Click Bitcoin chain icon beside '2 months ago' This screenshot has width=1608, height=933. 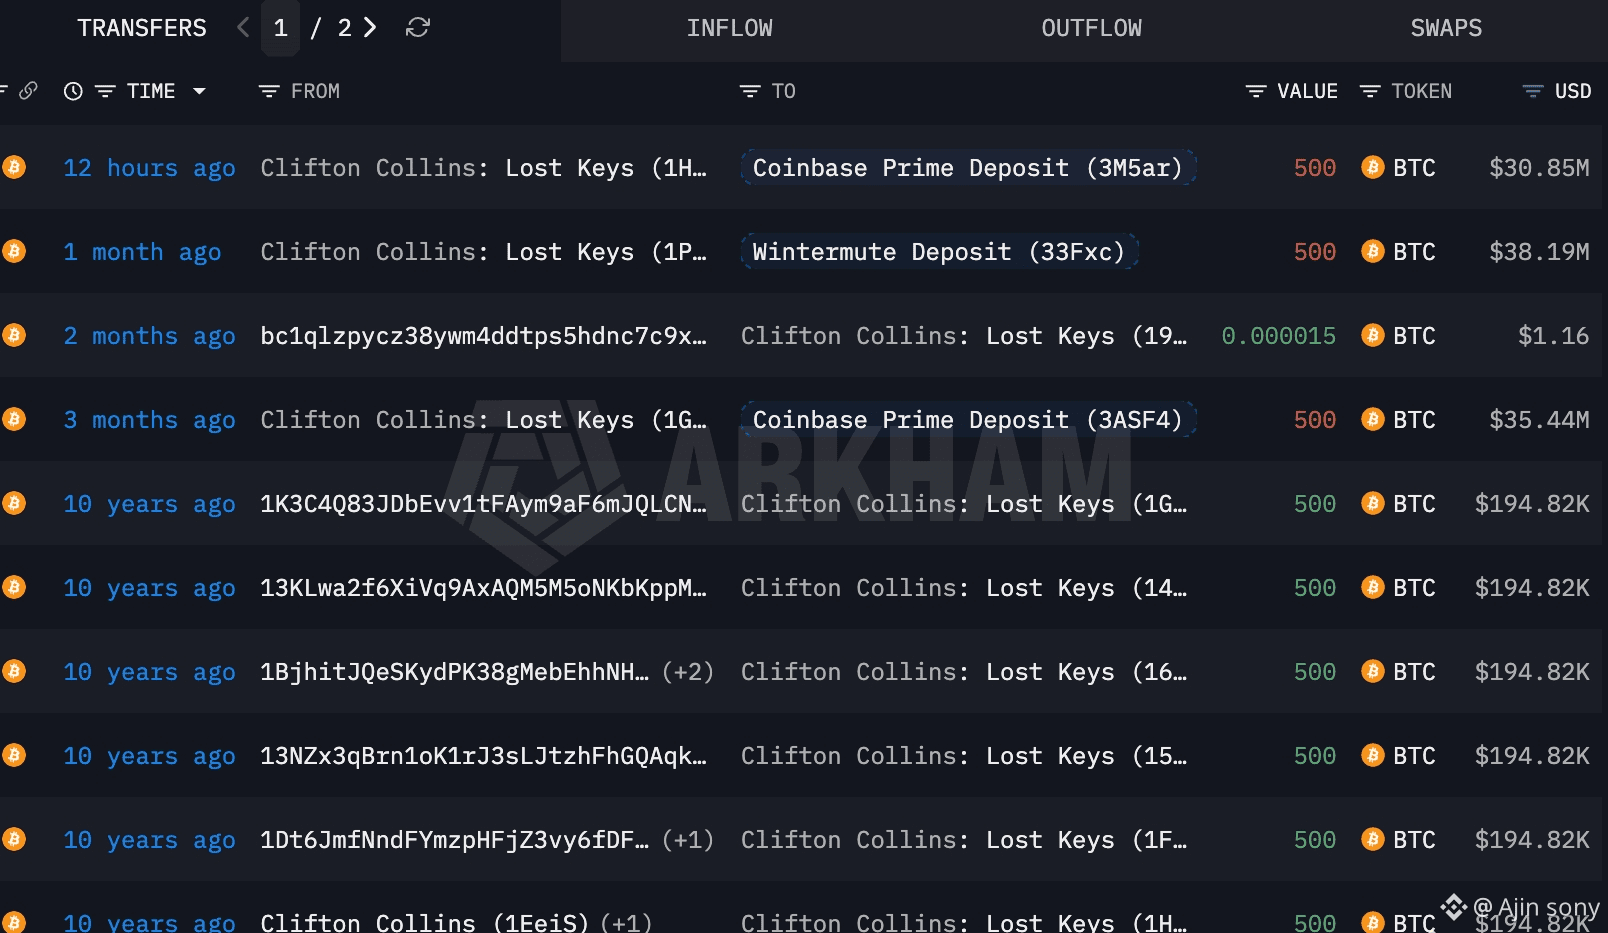[x=13, y=335]
